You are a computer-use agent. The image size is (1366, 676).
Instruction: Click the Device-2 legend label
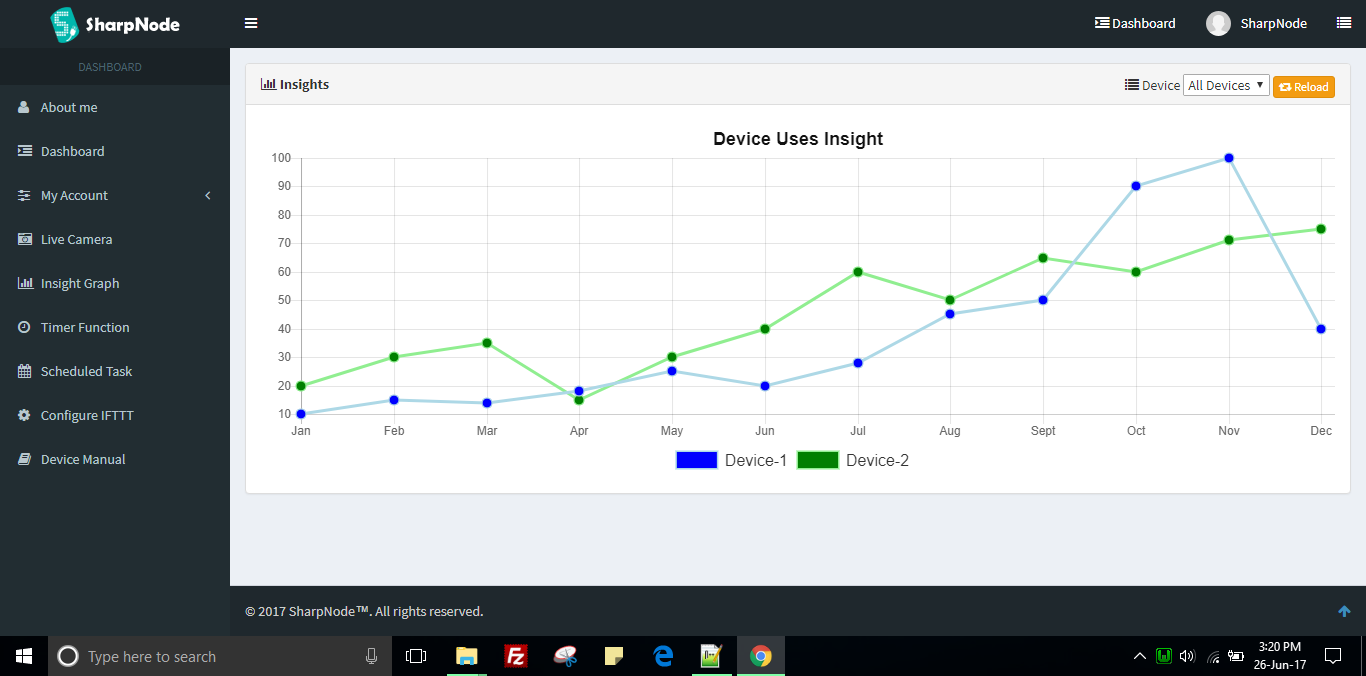click(x=877, y=460)
